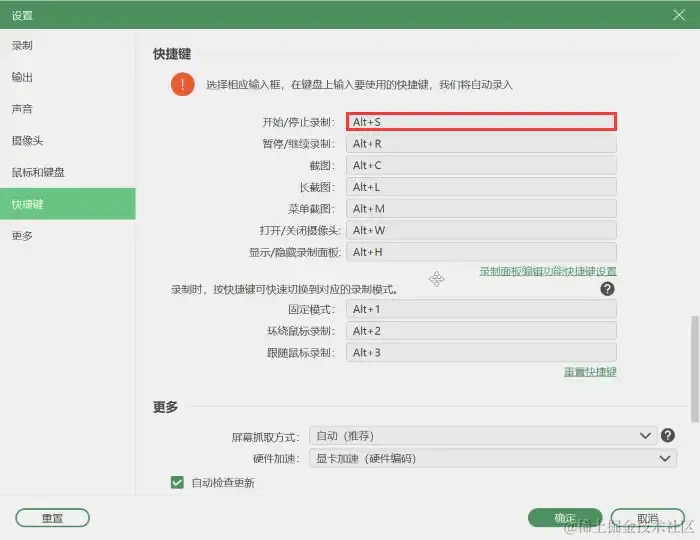Edit 打开/关闭摄像头 shortcut Alt+W
The height and width of the screenshot is (540, 700).
point(481,230)
